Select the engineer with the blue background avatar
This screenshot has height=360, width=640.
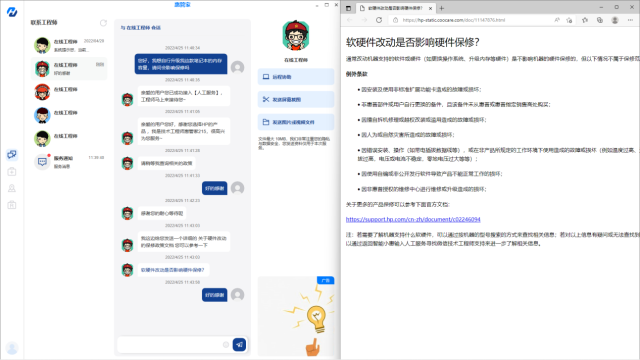69,115
